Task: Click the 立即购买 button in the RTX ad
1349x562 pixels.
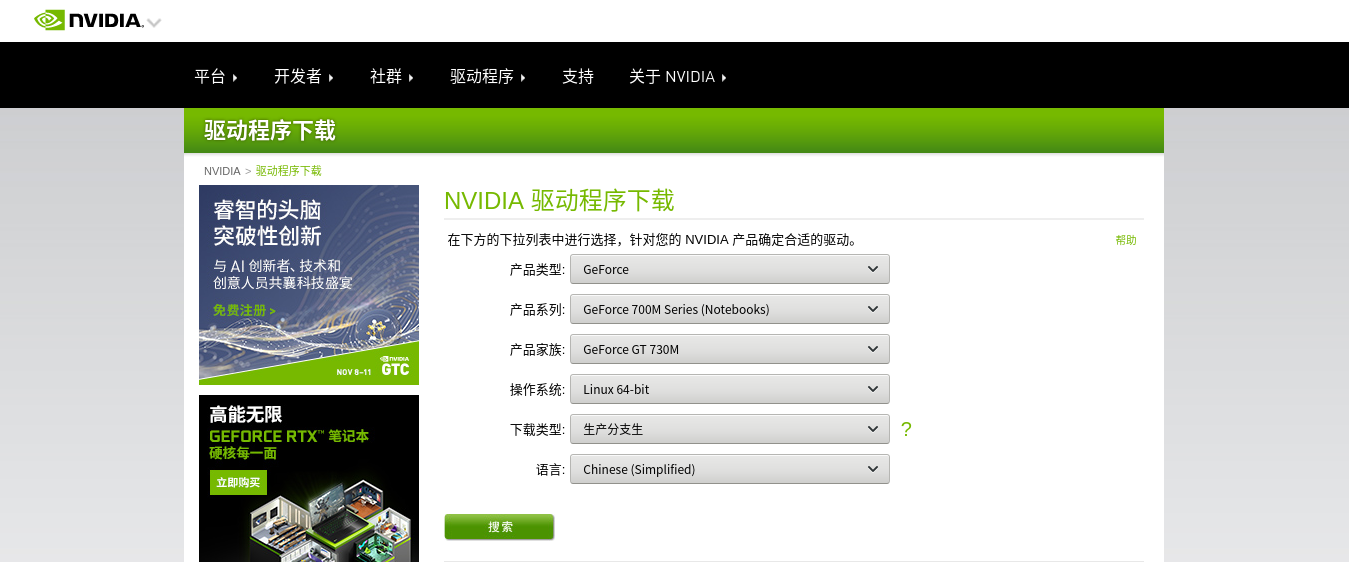Action: click(x=238, y=483)
